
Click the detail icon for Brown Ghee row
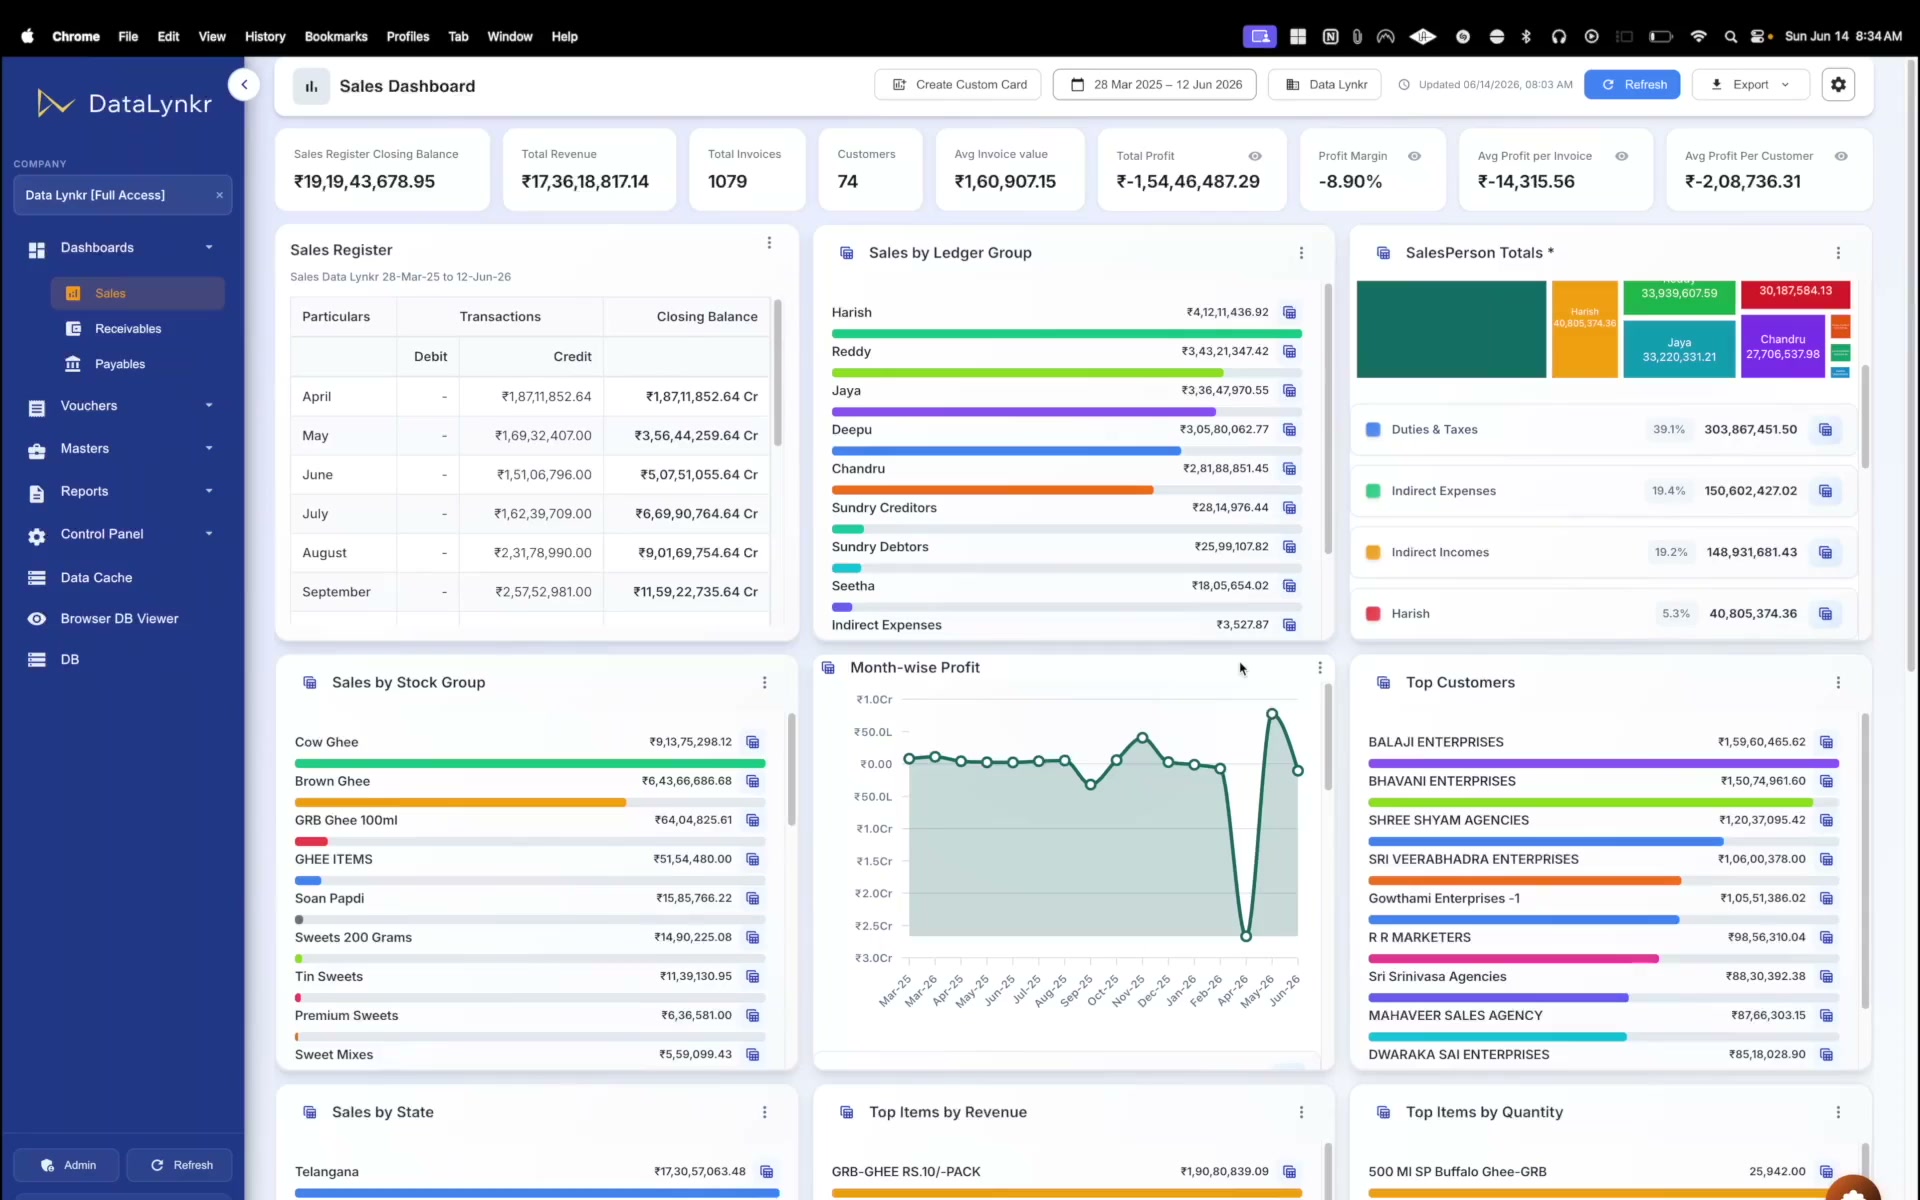point(753,781)
